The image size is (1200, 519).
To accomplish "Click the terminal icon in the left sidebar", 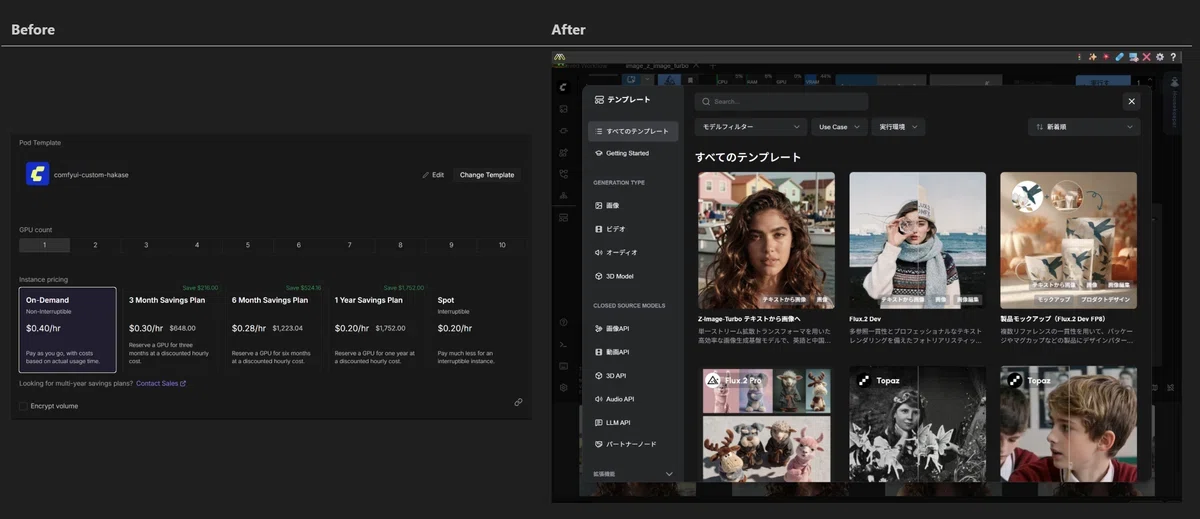I will [x=565, y=343].
